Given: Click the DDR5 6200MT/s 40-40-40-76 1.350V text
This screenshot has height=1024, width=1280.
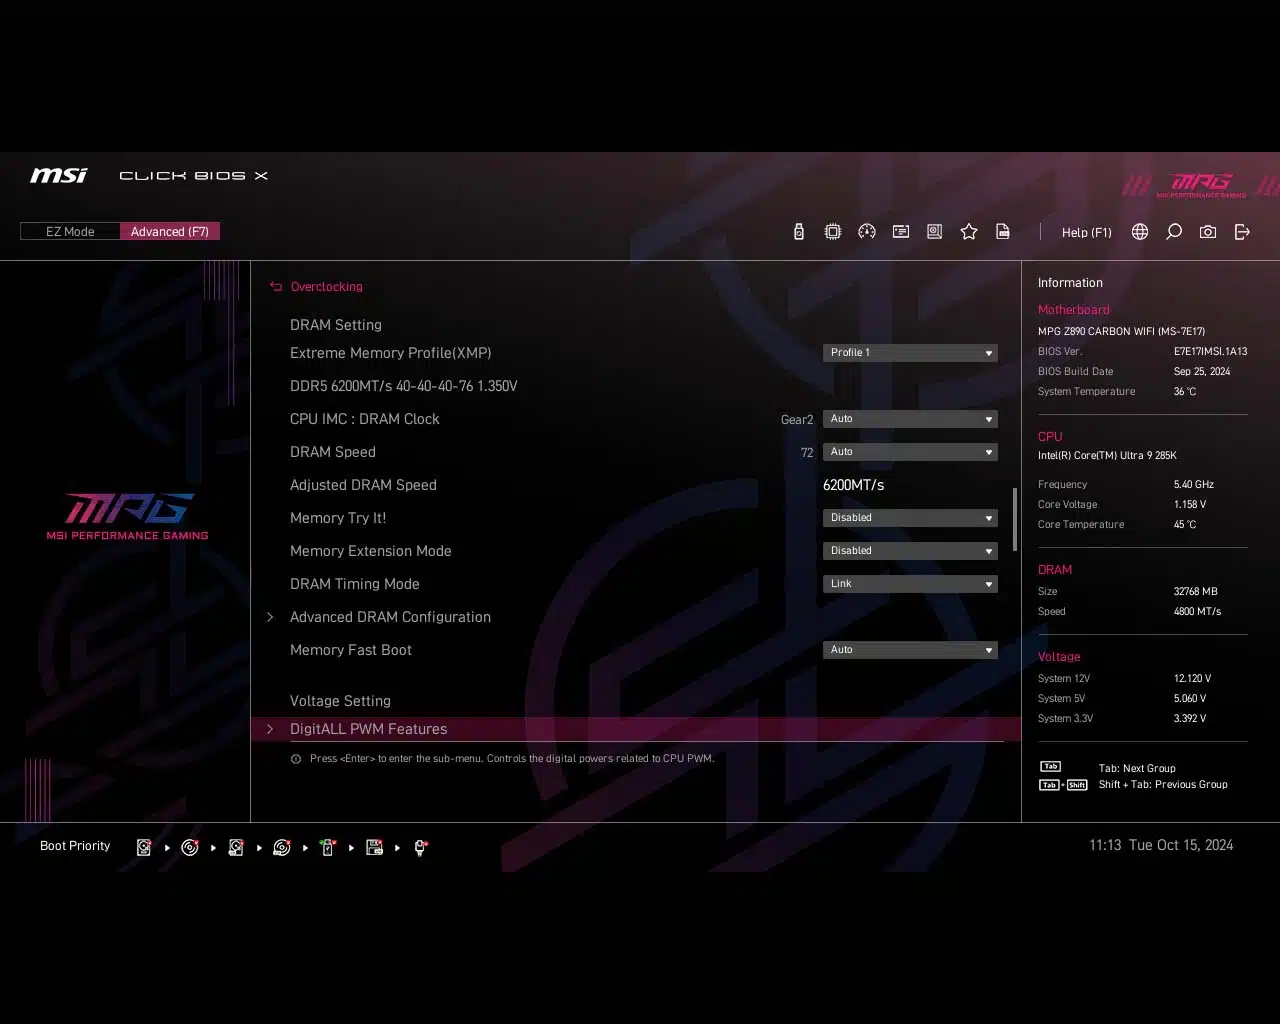Looking at the screenshot, I should (403, 386).
